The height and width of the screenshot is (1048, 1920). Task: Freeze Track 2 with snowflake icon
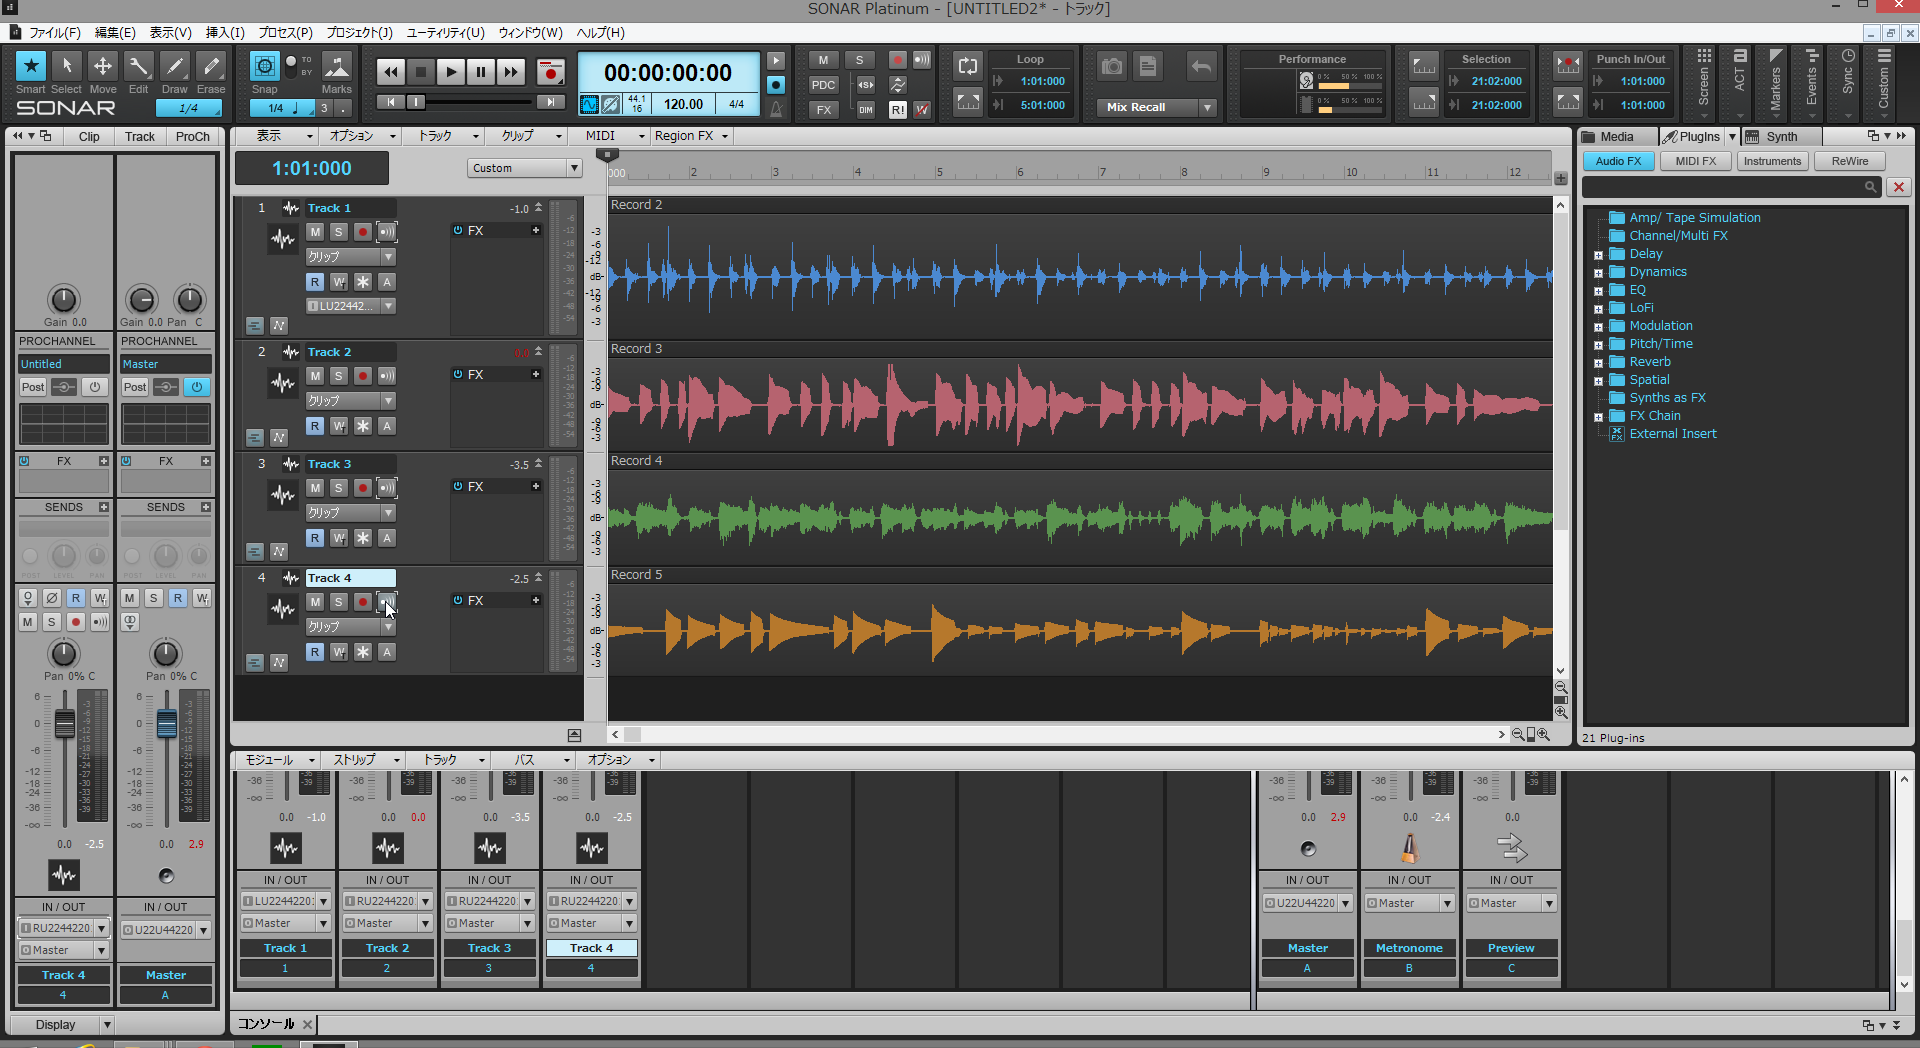tap(363, 426)
